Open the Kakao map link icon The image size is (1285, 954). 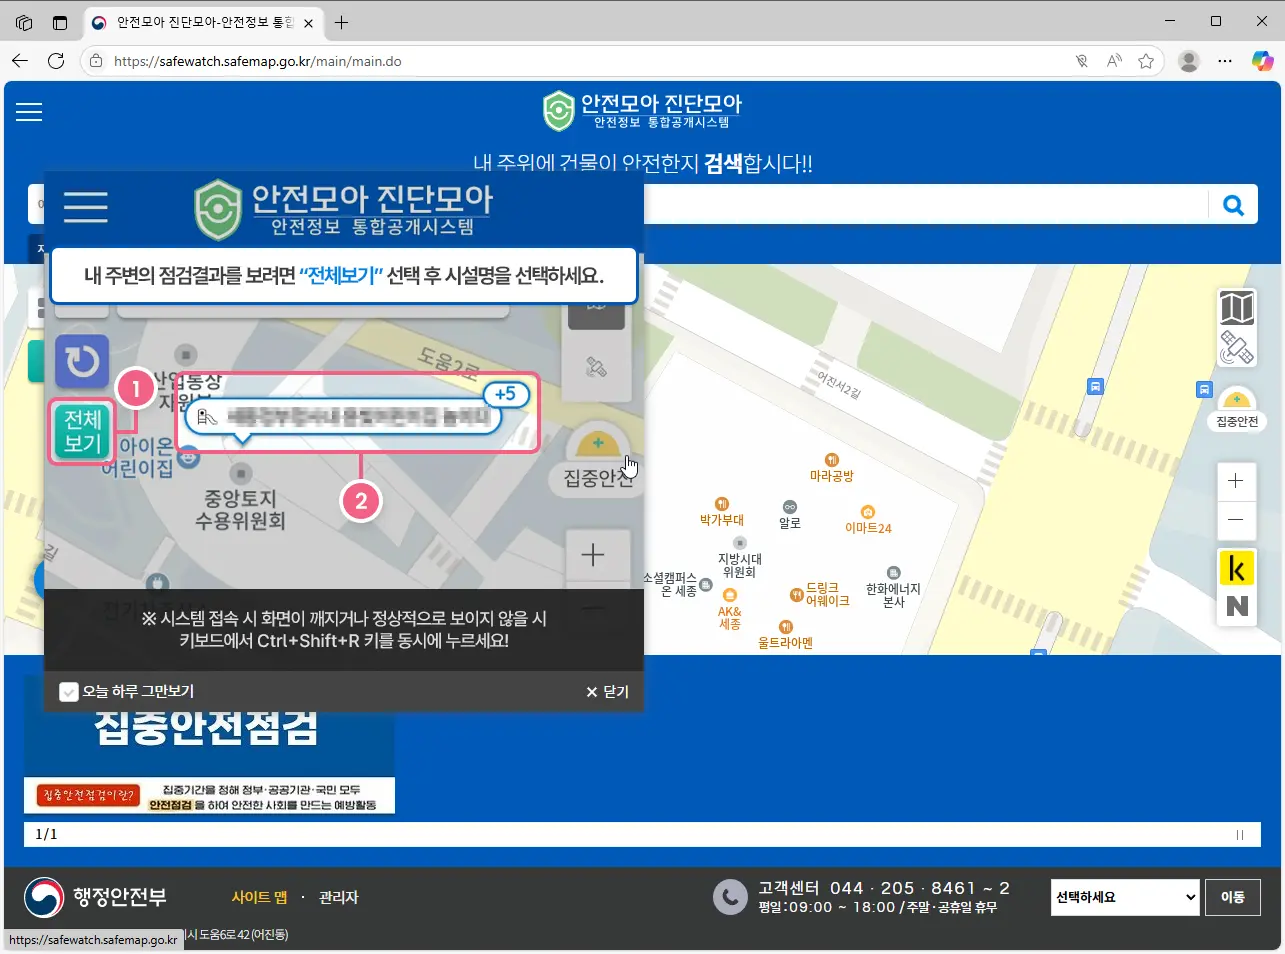tap(1237, 568)
